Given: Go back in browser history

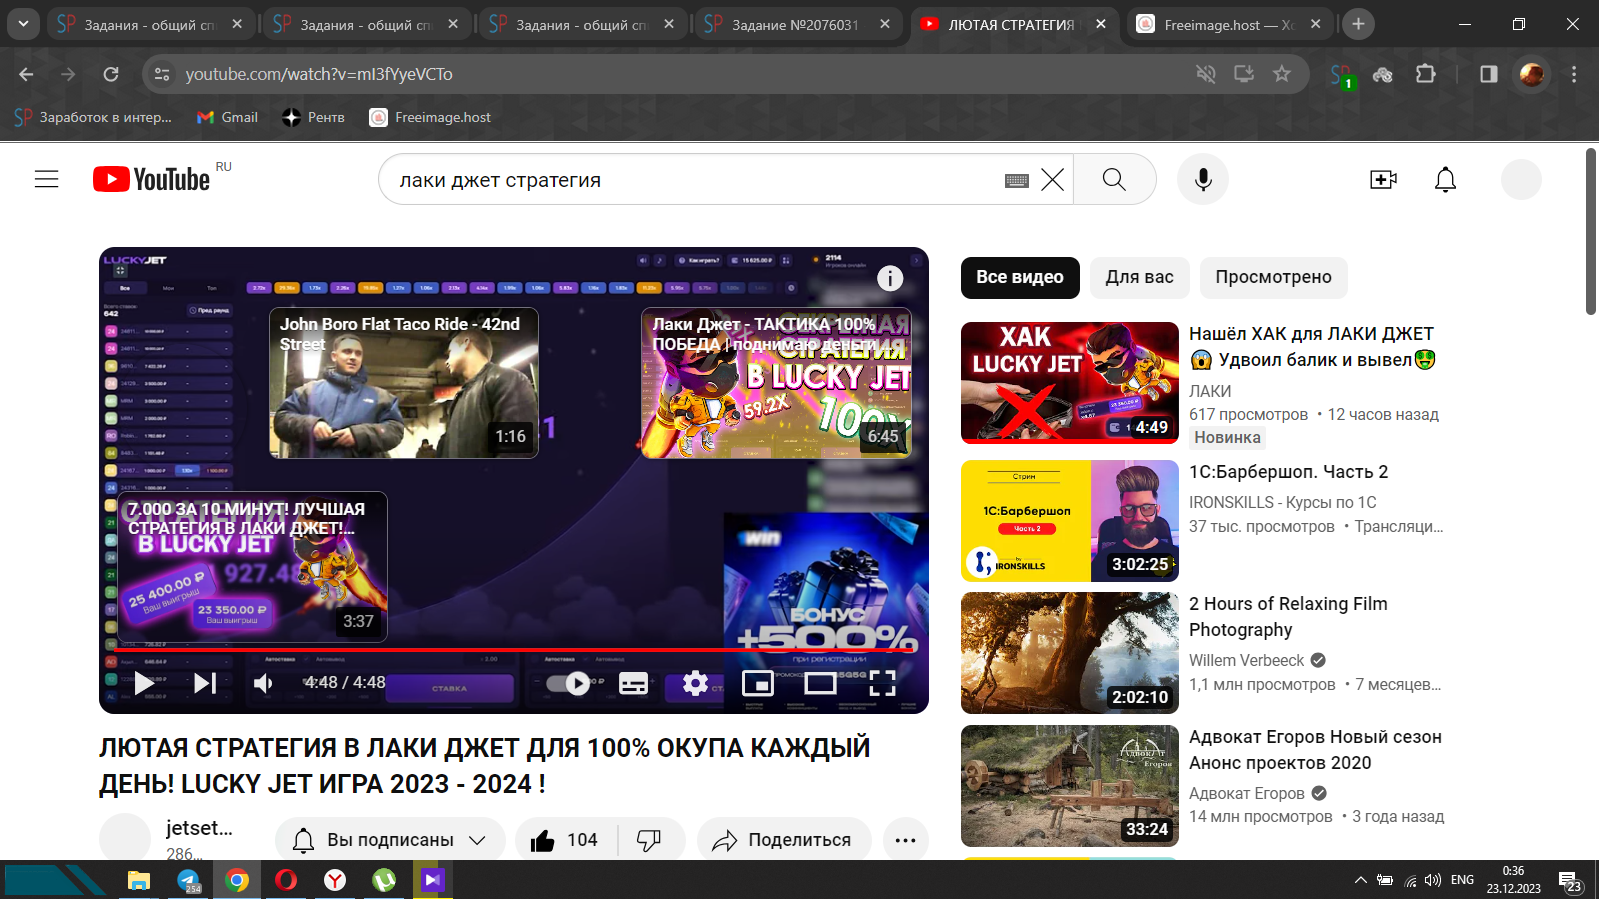Looking at the screenshot, I should pyautogui.click(x=26, y=74).
